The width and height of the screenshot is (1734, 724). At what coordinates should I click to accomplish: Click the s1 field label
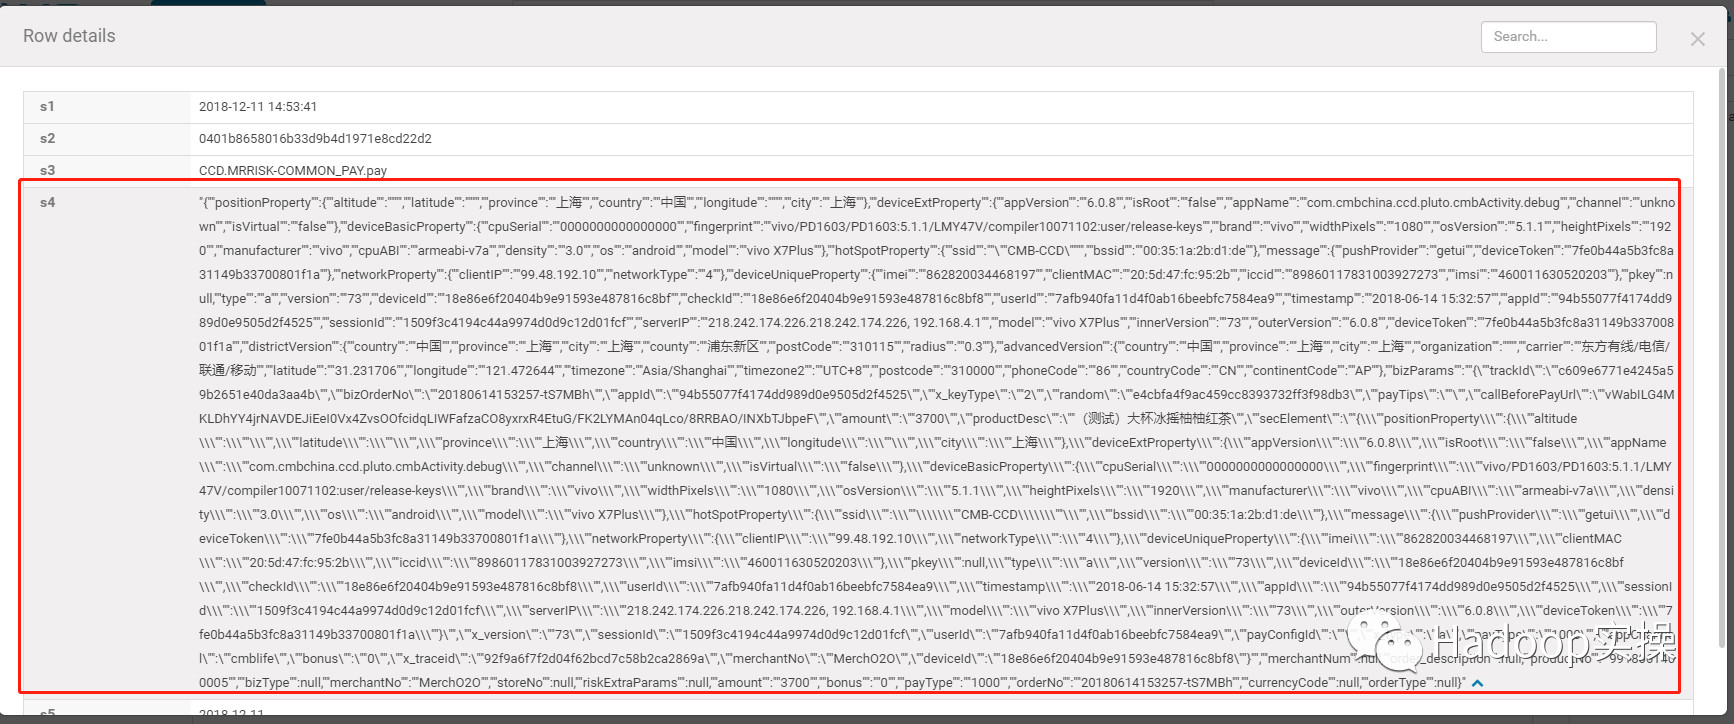47,107
